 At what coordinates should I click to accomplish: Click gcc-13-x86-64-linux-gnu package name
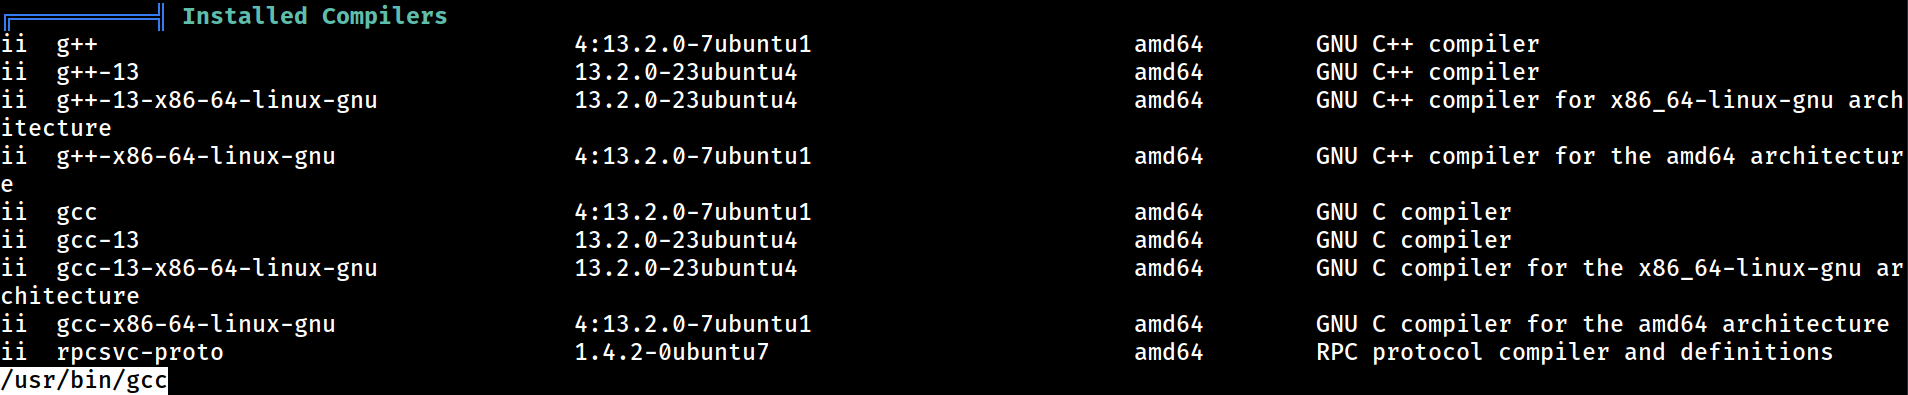pyautogui.click(x=217, y=269)
